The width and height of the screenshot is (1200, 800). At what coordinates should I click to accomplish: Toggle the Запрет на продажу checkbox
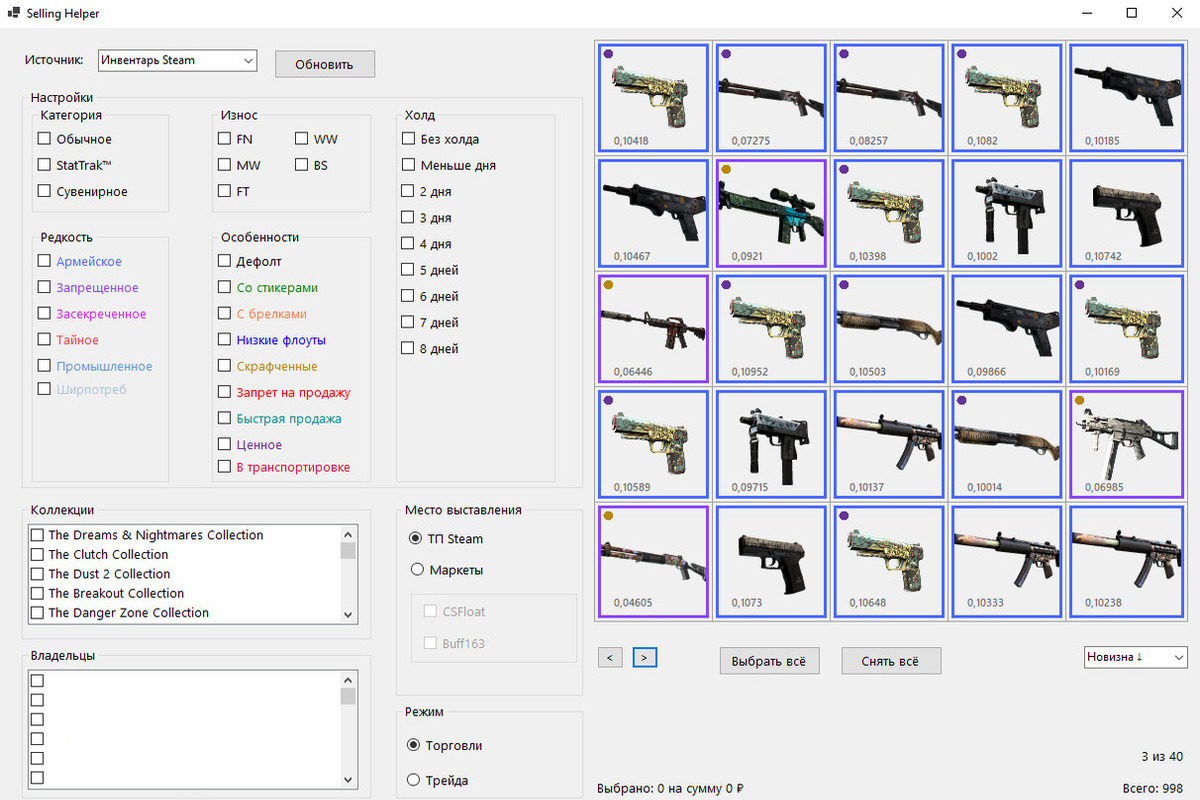(x=224, y=392)
